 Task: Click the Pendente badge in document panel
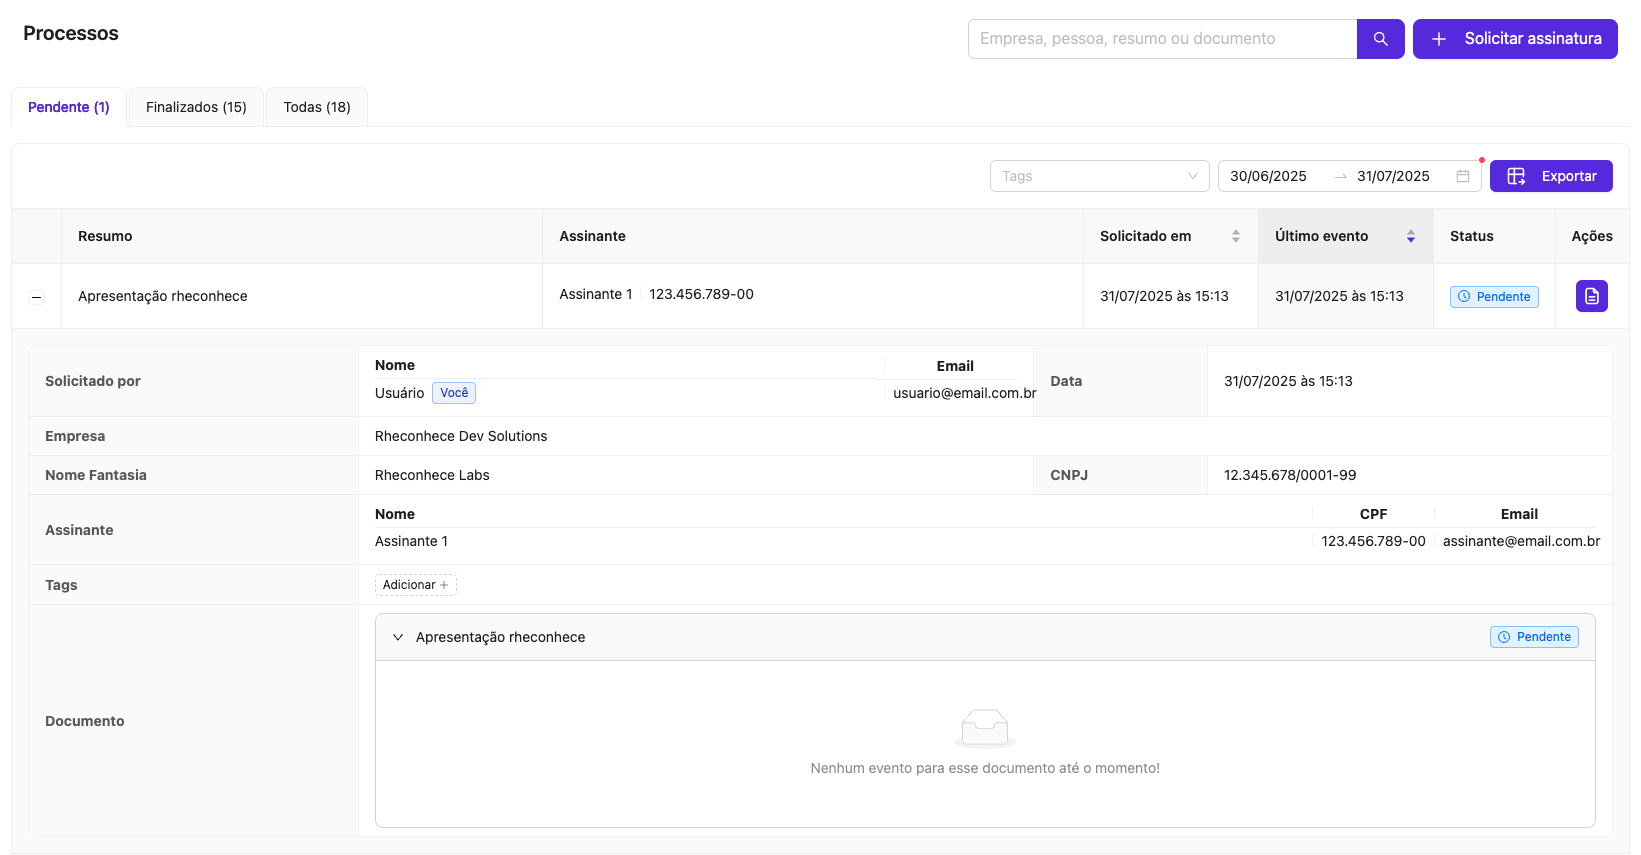pyautogui.click(x=1534, y=637)
